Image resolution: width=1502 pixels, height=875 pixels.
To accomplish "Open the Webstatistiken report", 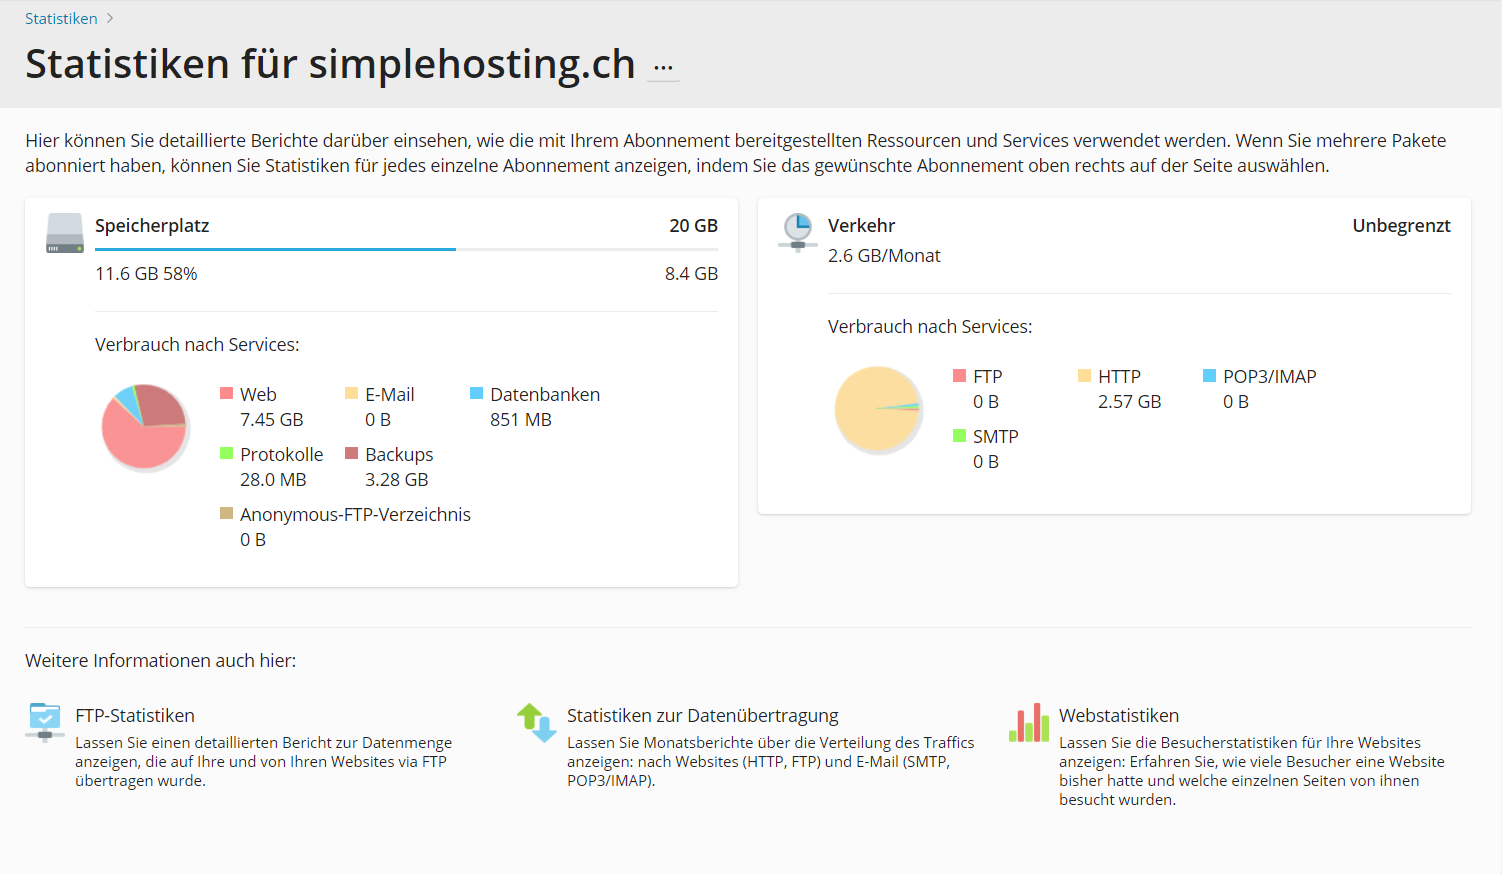I will (x=1118, y=715).
